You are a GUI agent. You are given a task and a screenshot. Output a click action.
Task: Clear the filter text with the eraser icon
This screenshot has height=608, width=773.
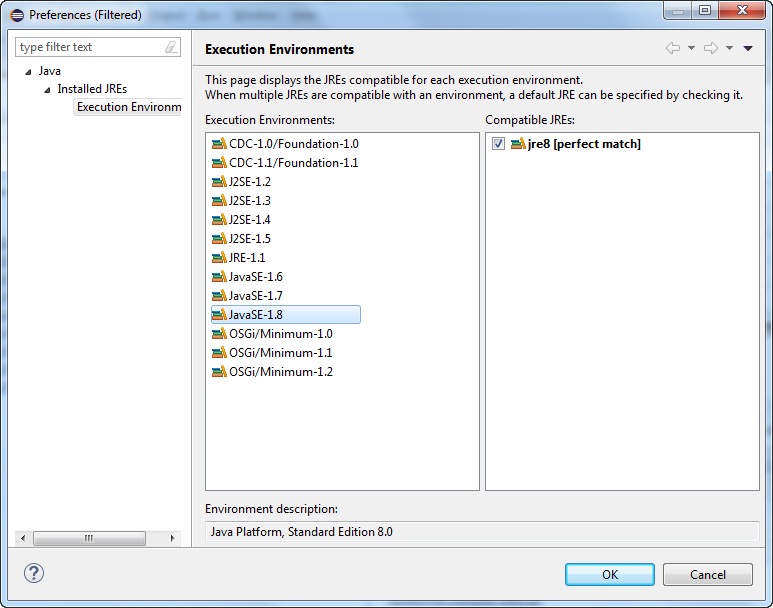[171, 47]
